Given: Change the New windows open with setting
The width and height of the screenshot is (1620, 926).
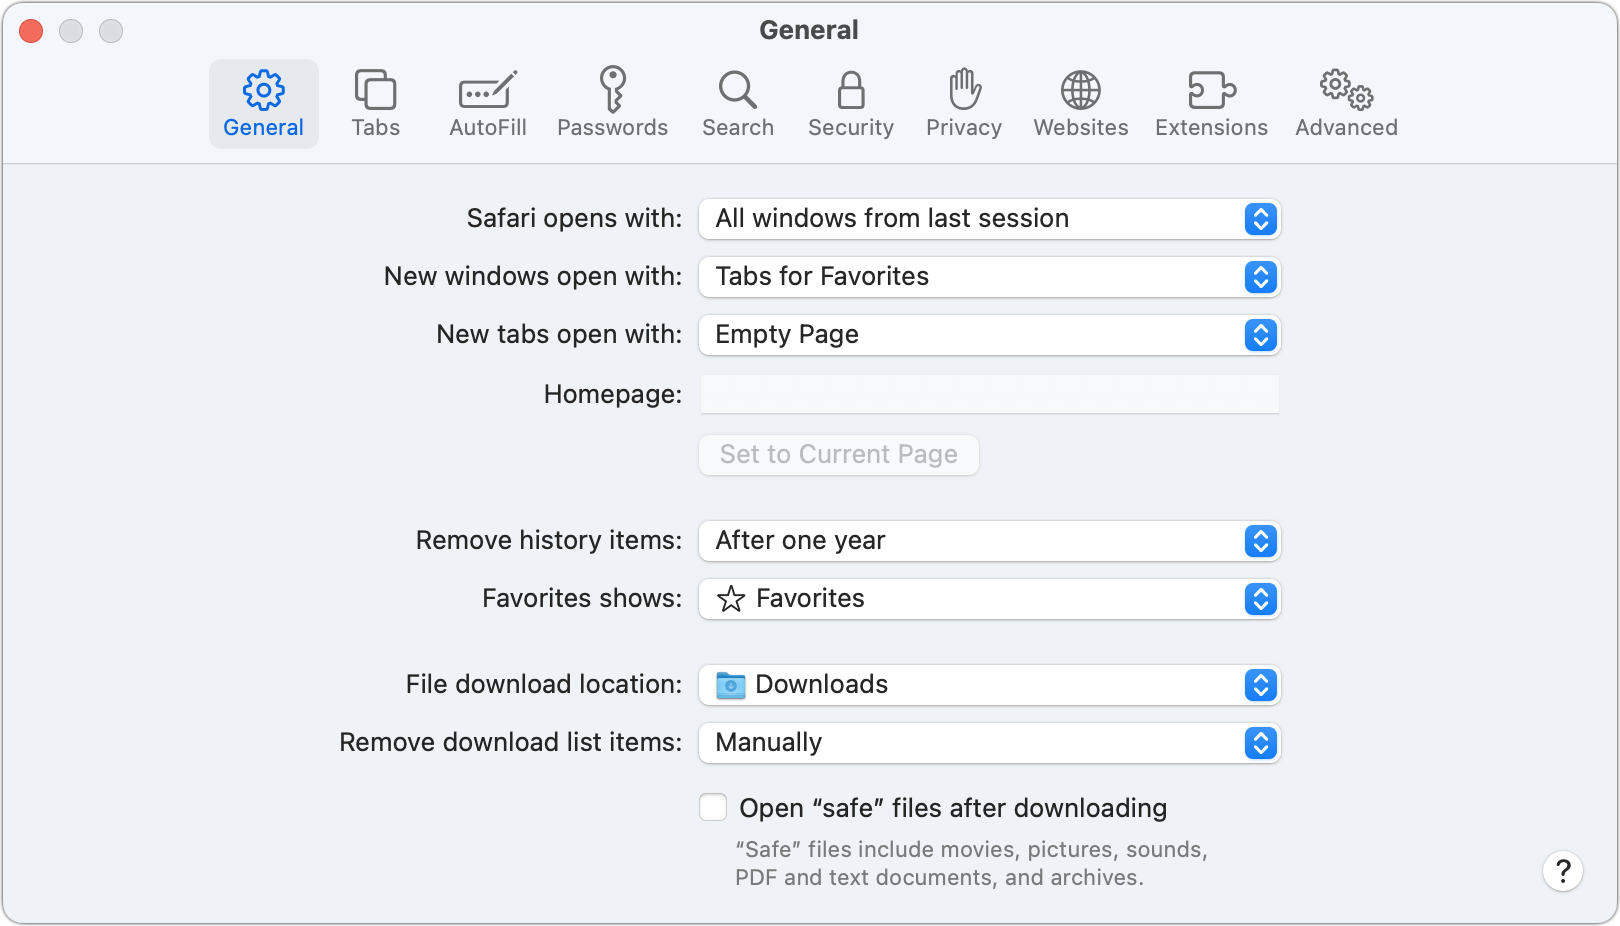Looking at the screenshot, I should (989, 277).
